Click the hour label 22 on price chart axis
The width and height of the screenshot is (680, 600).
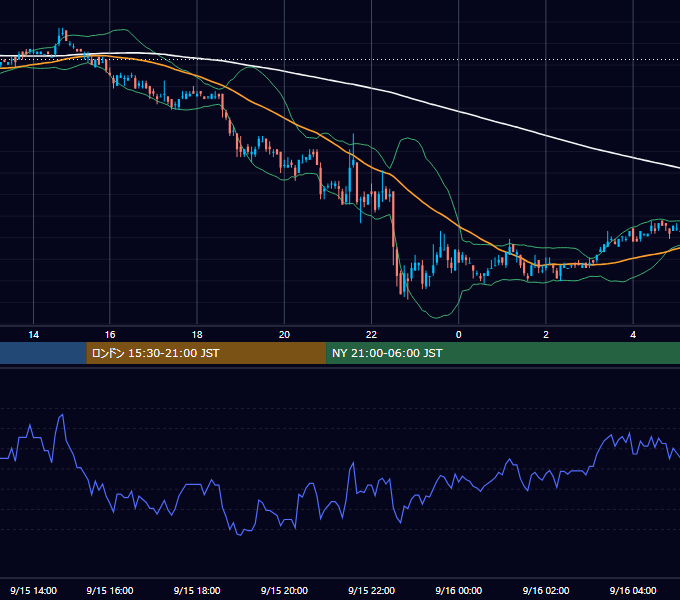coord(371,334)
